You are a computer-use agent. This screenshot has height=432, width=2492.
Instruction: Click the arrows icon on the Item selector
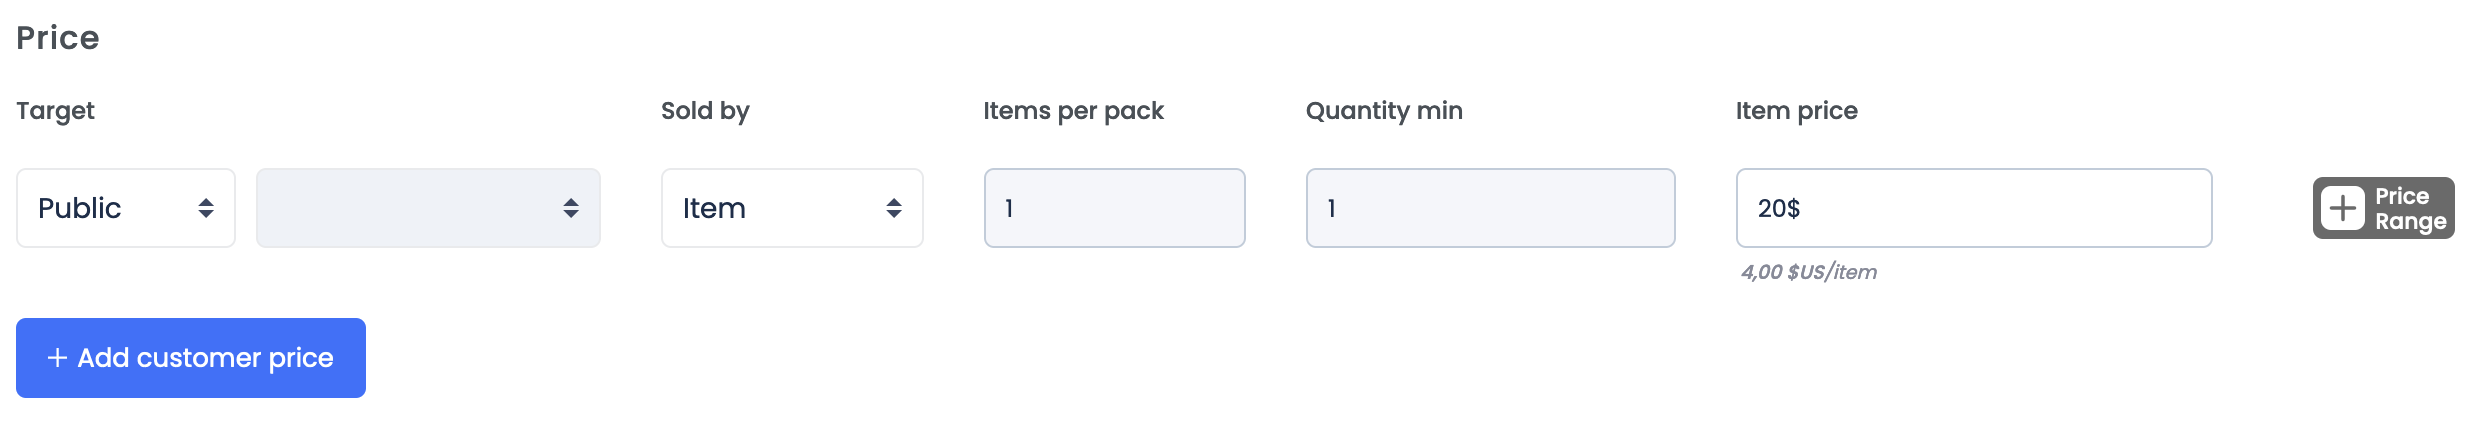click(x=894, y=208)
